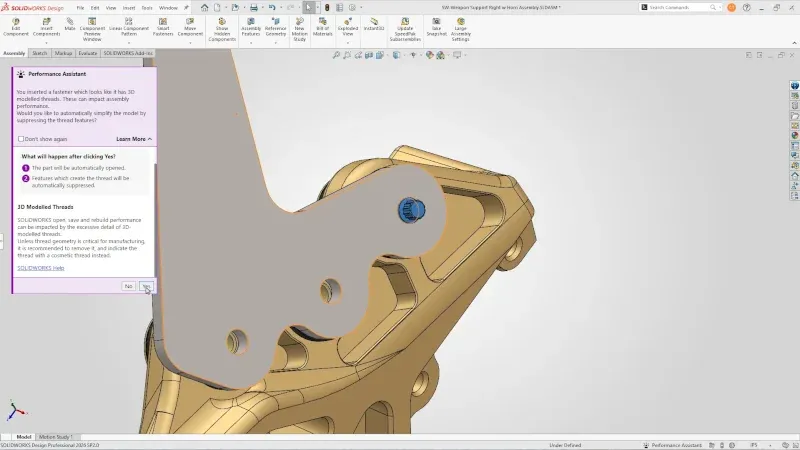Click Update SpeedPak Subassemblies
800x450 pixels.
405,30
